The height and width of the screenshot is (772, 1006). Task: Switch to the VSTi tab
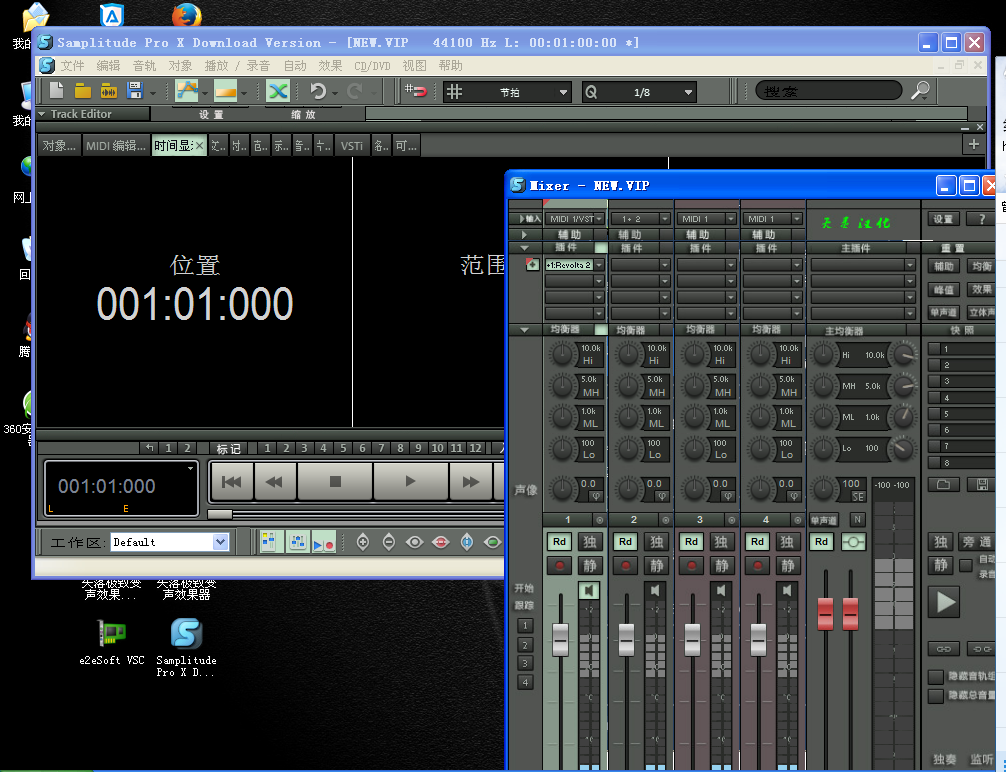(x=352, y=146)
